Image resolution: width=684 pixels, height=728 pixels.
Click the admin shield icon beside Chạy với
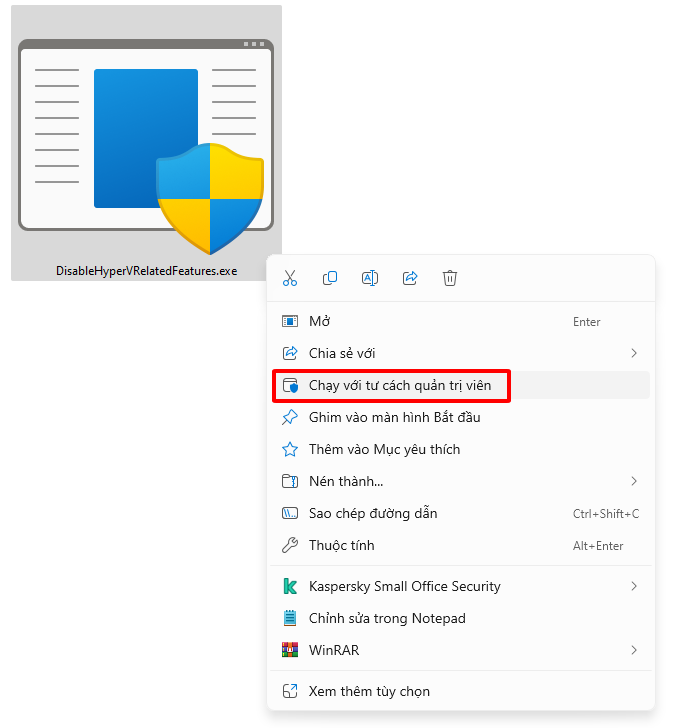coord(290,385)
